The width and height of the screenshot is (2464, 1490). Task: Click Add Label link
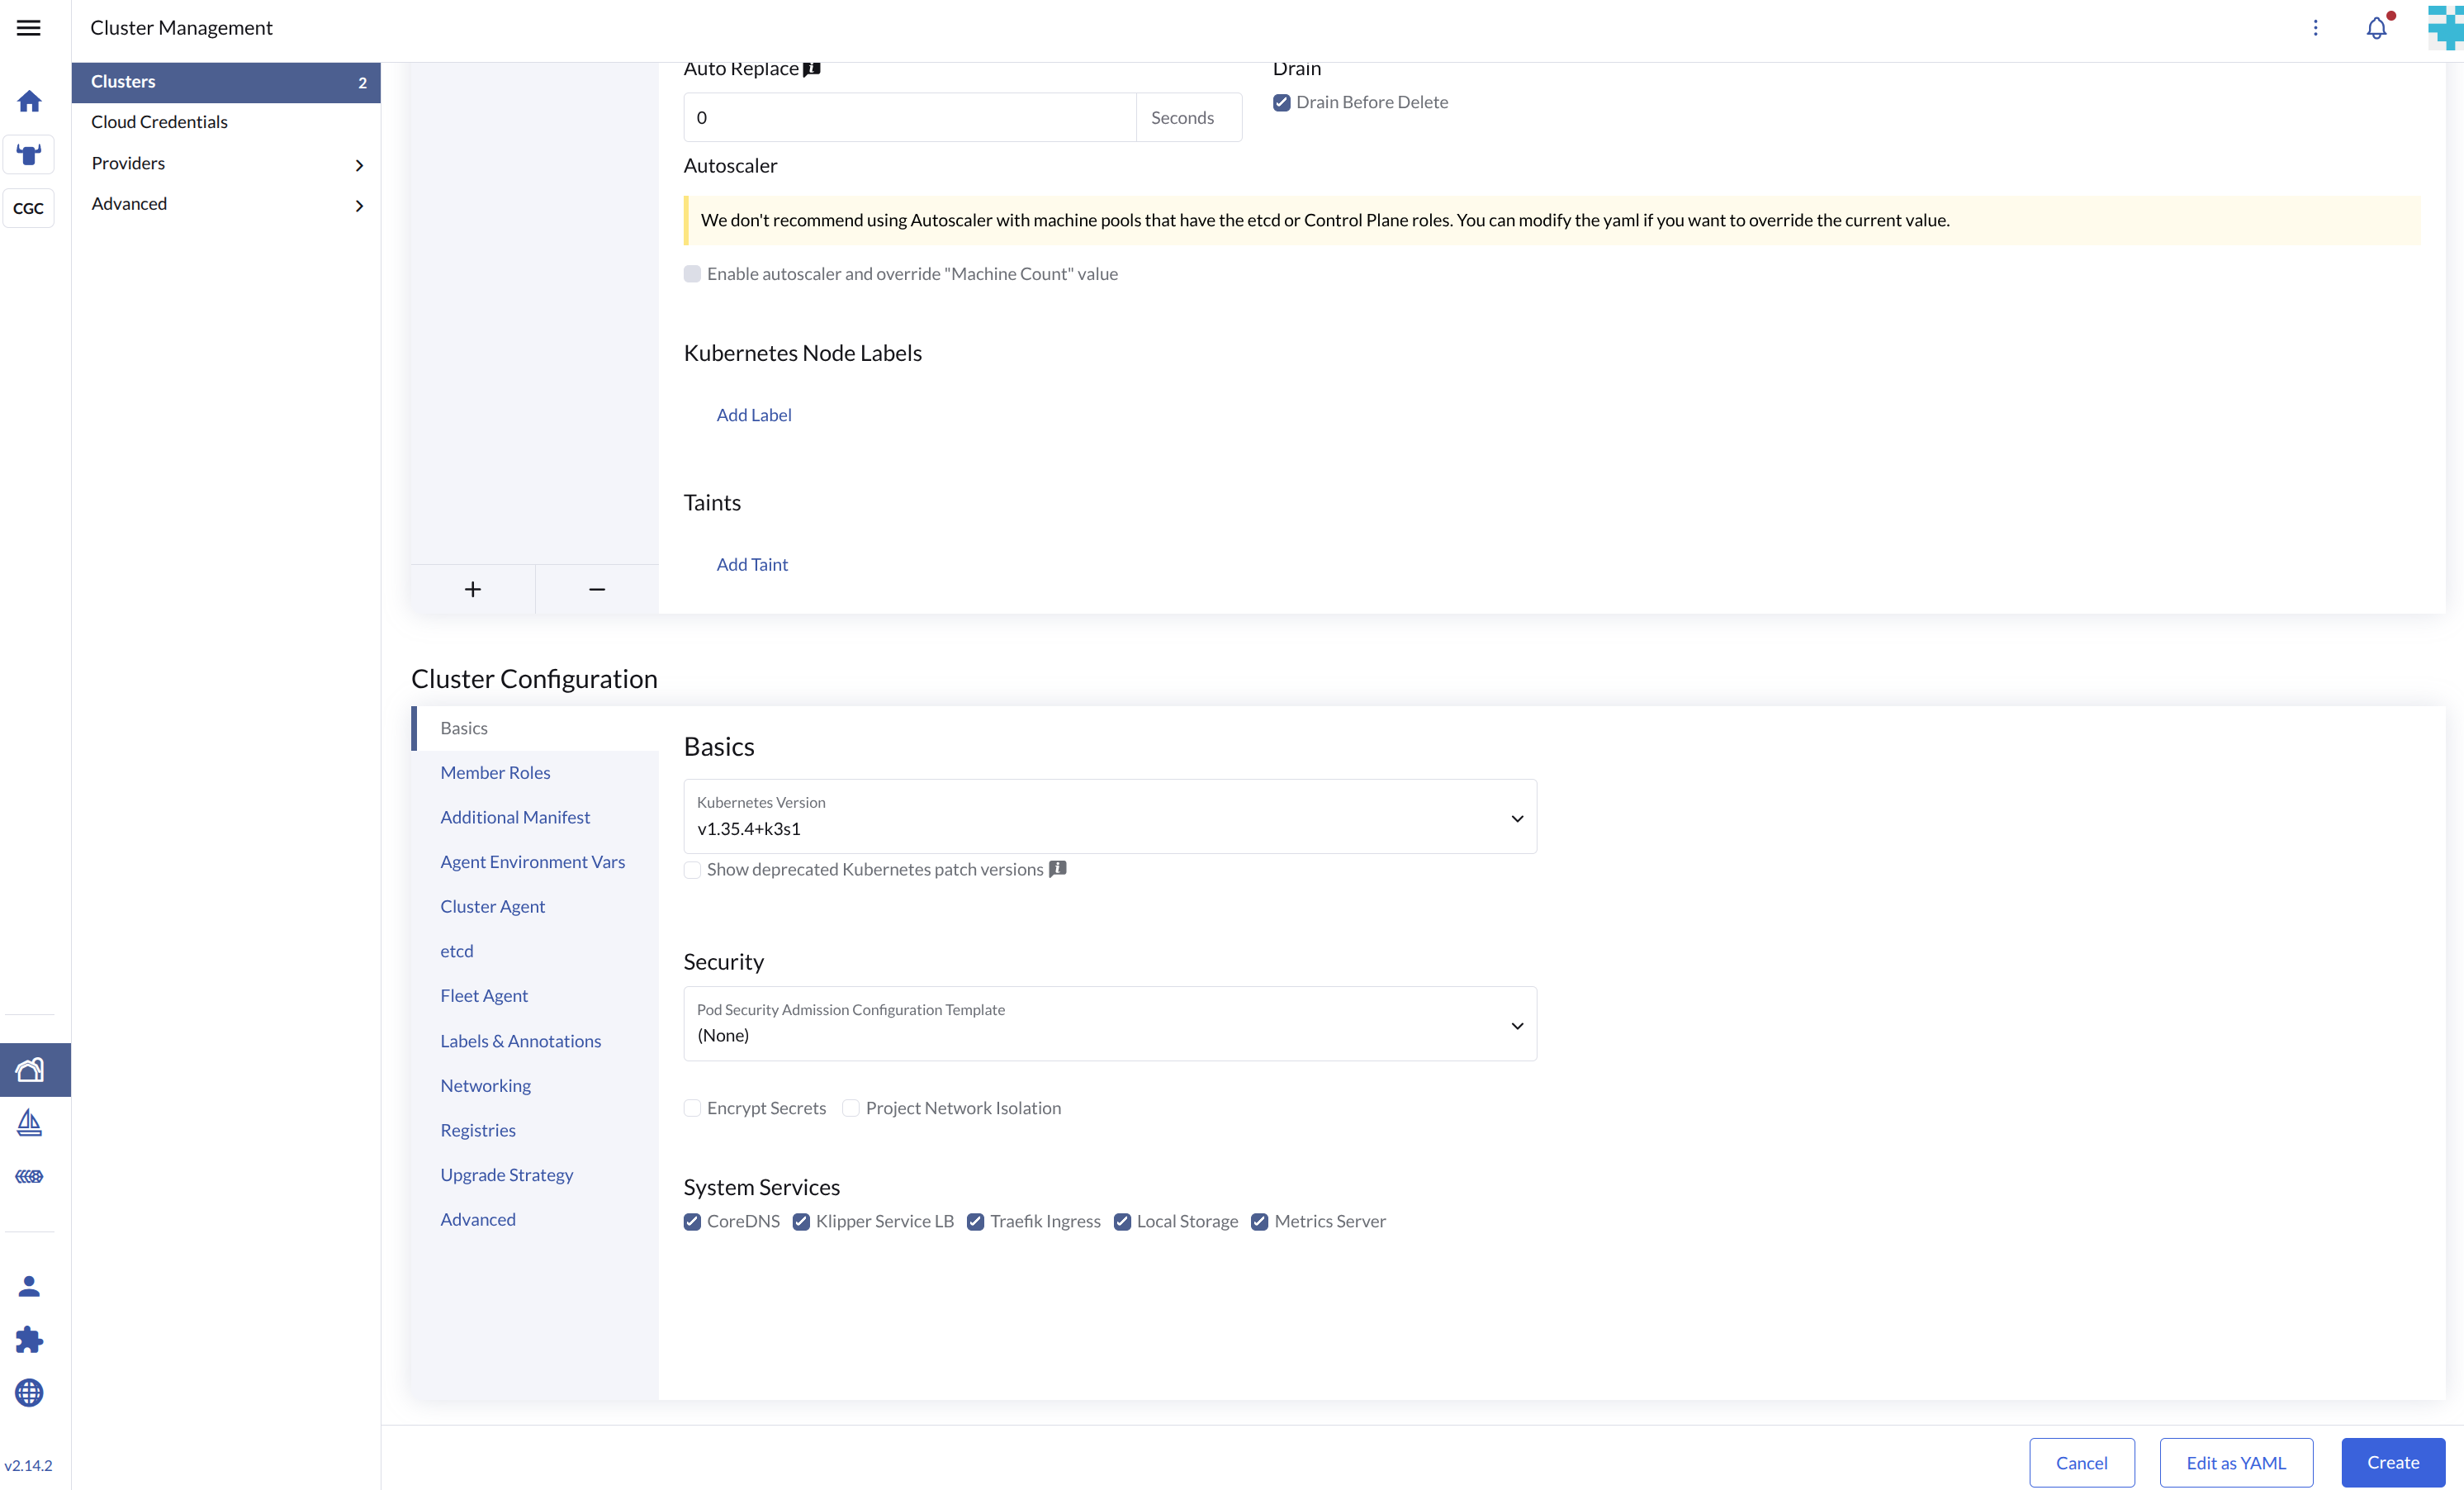(x=754, y=415)
